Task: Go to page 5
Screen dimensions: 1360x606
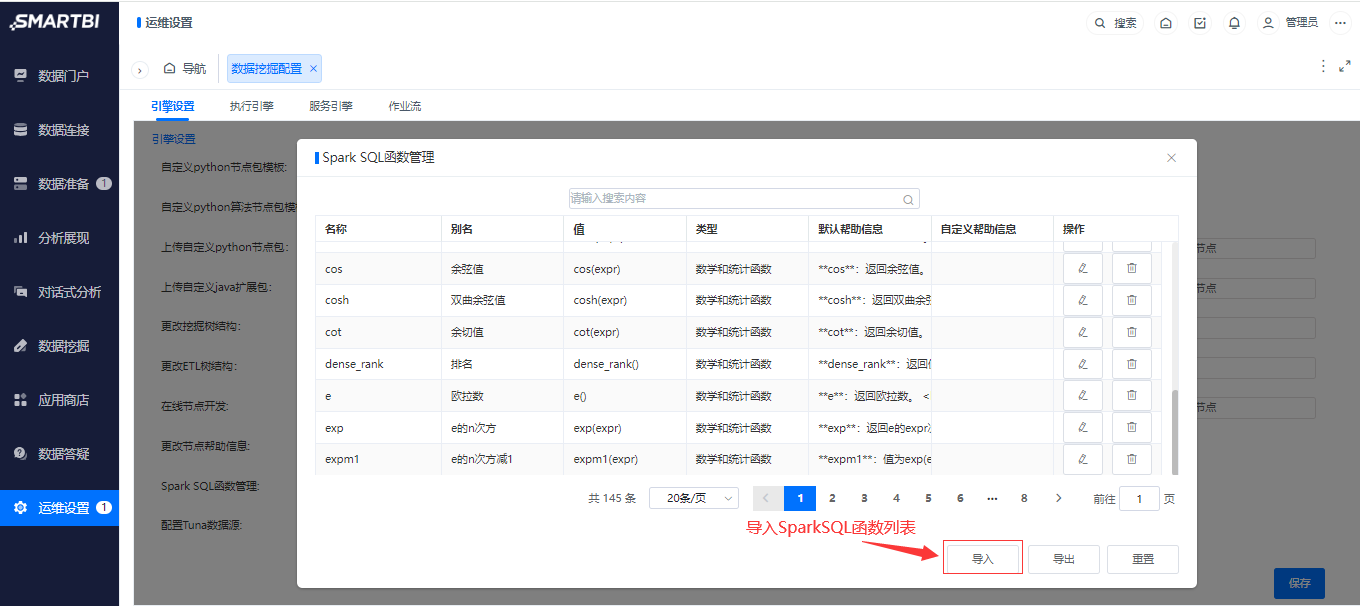Action: point(928,498)
